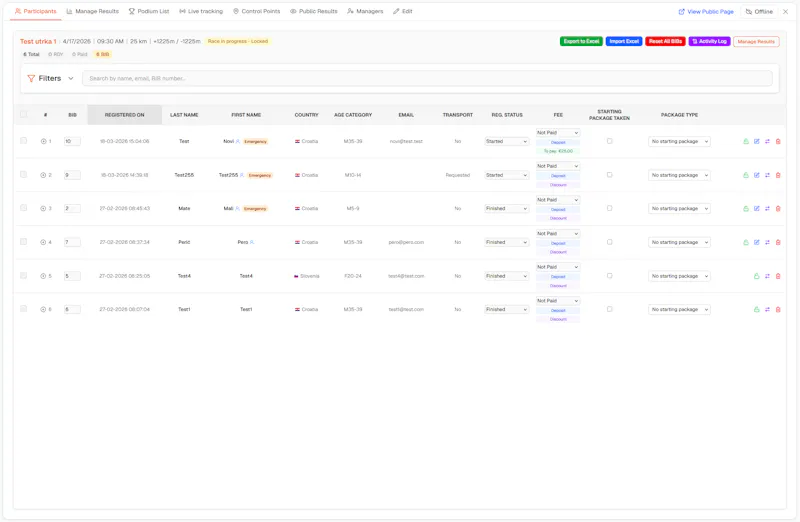Click red trash icon in Test4 row

[778, 276]
